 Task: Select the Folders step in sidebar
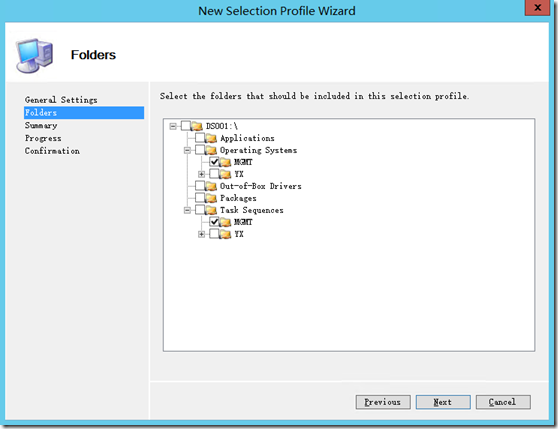84,113
